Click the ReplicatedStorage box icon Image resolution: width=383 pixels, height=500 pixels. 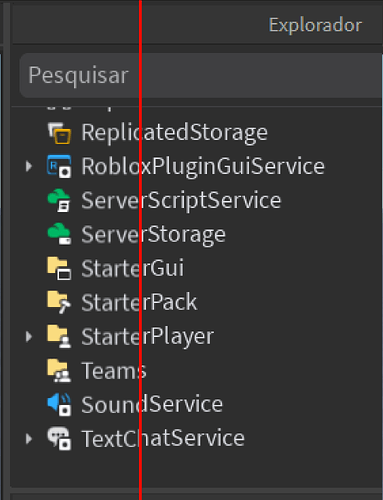pyautogui.click(x=59, y=133)
